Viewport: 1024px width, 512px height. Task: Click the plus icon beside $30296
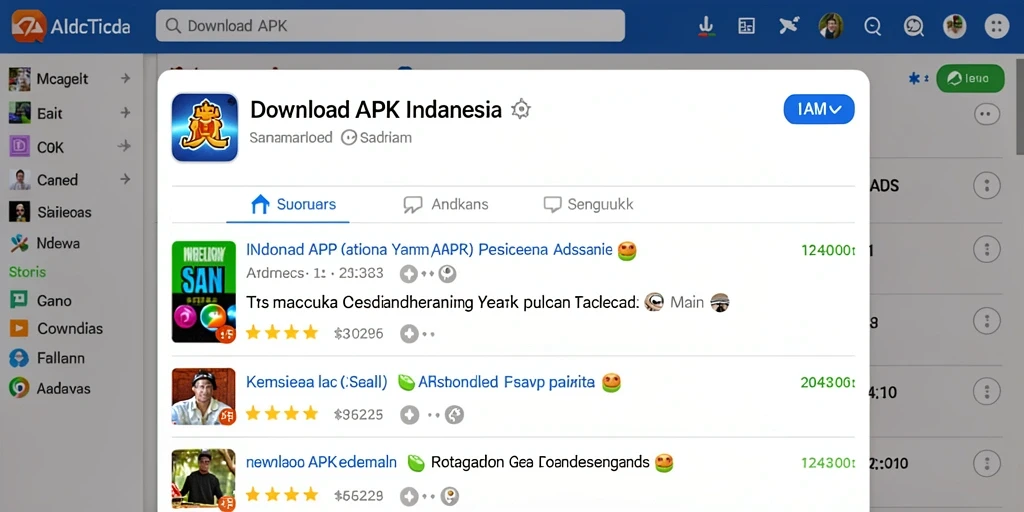pos(409,334)
